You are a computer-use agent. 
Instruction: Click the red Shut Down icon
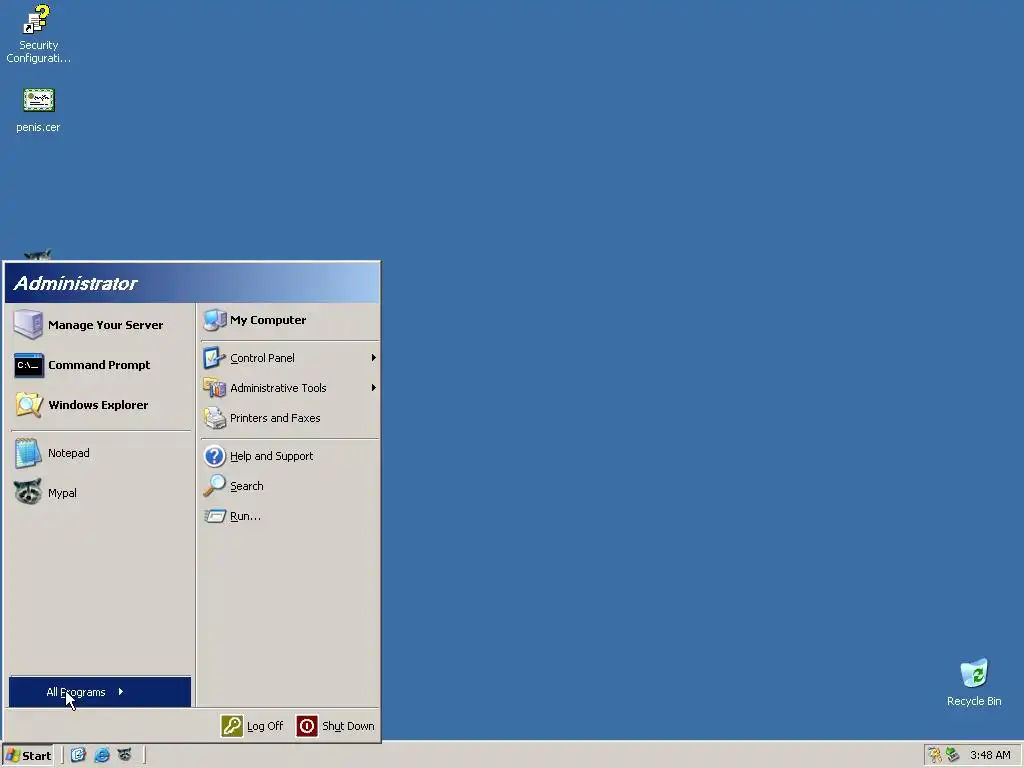[307, 726]
